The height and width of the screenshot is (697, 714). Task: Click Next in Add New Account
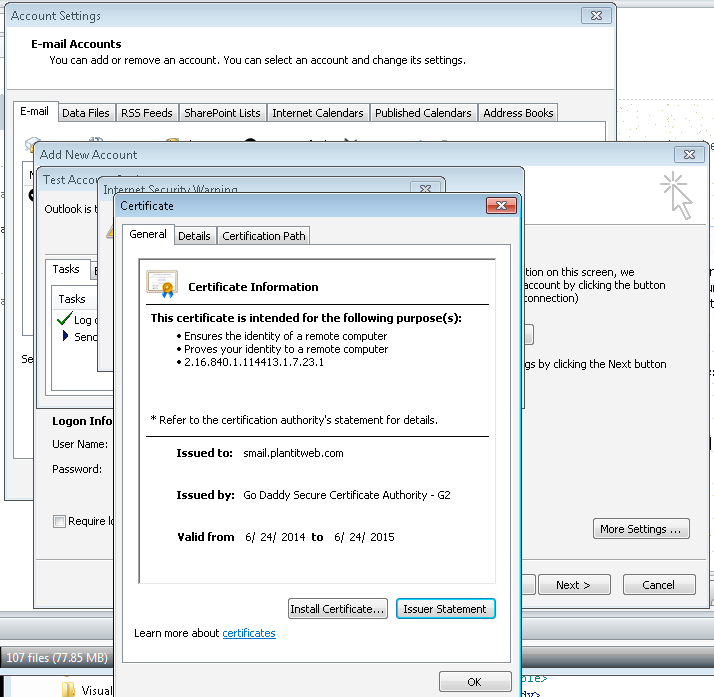click(574, 585)
